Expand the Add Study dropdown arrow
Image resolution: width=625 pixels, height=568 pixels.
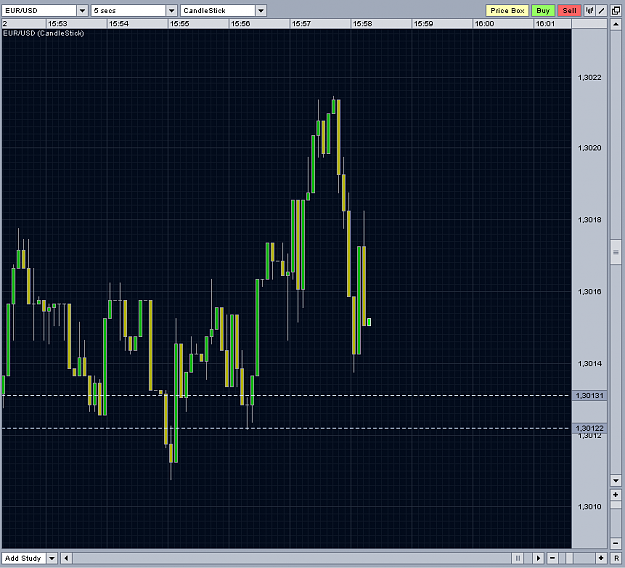point(52,558)
